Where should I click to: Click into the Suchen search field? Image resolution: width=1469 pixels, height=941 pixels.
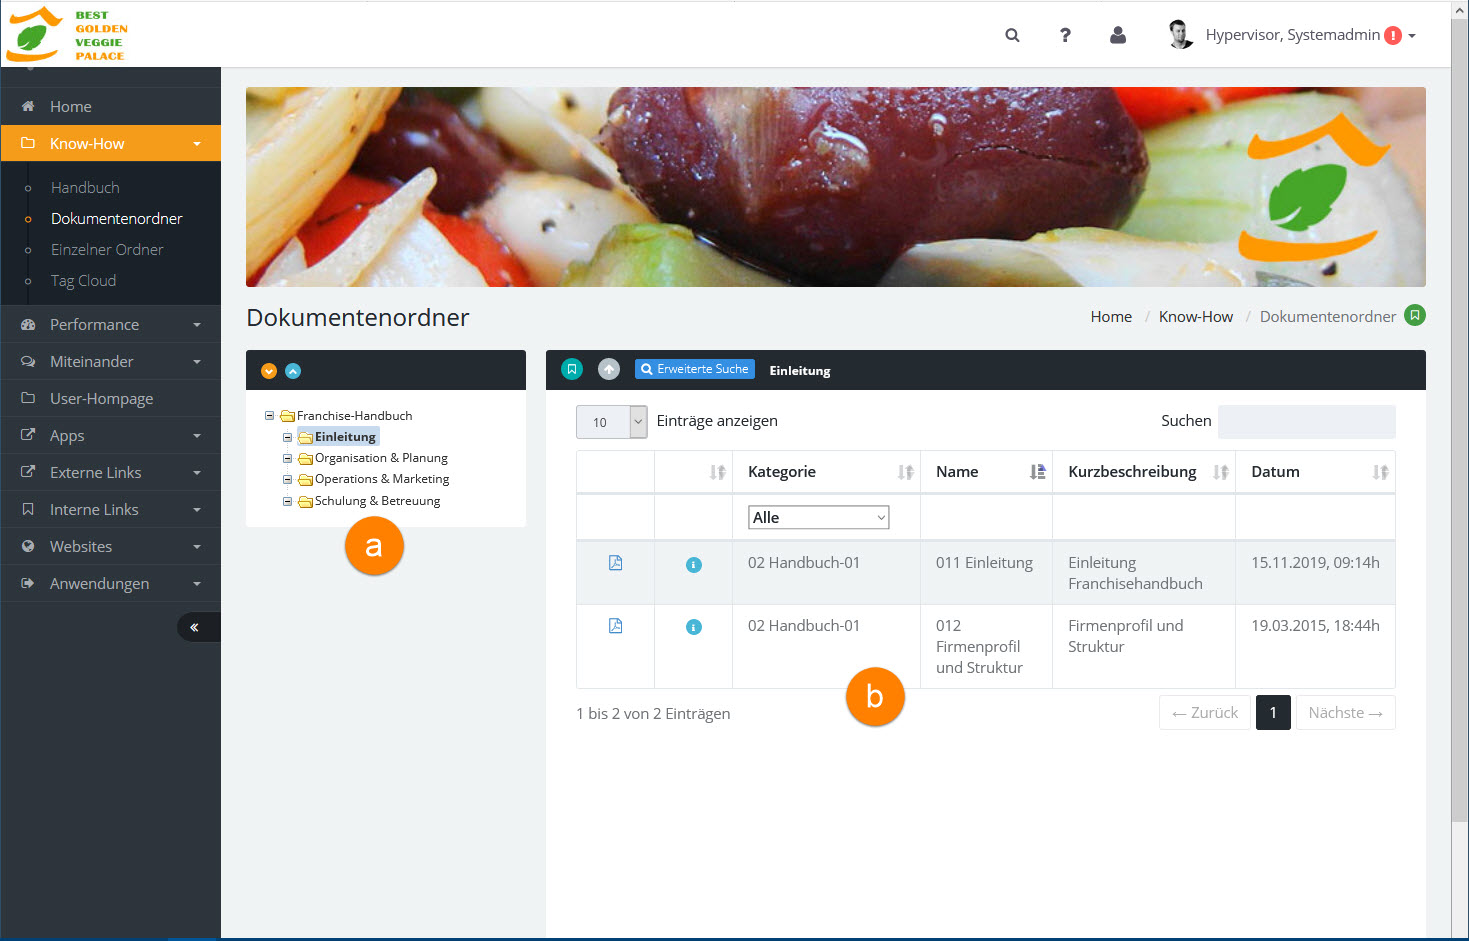(x=1306, y=422)
